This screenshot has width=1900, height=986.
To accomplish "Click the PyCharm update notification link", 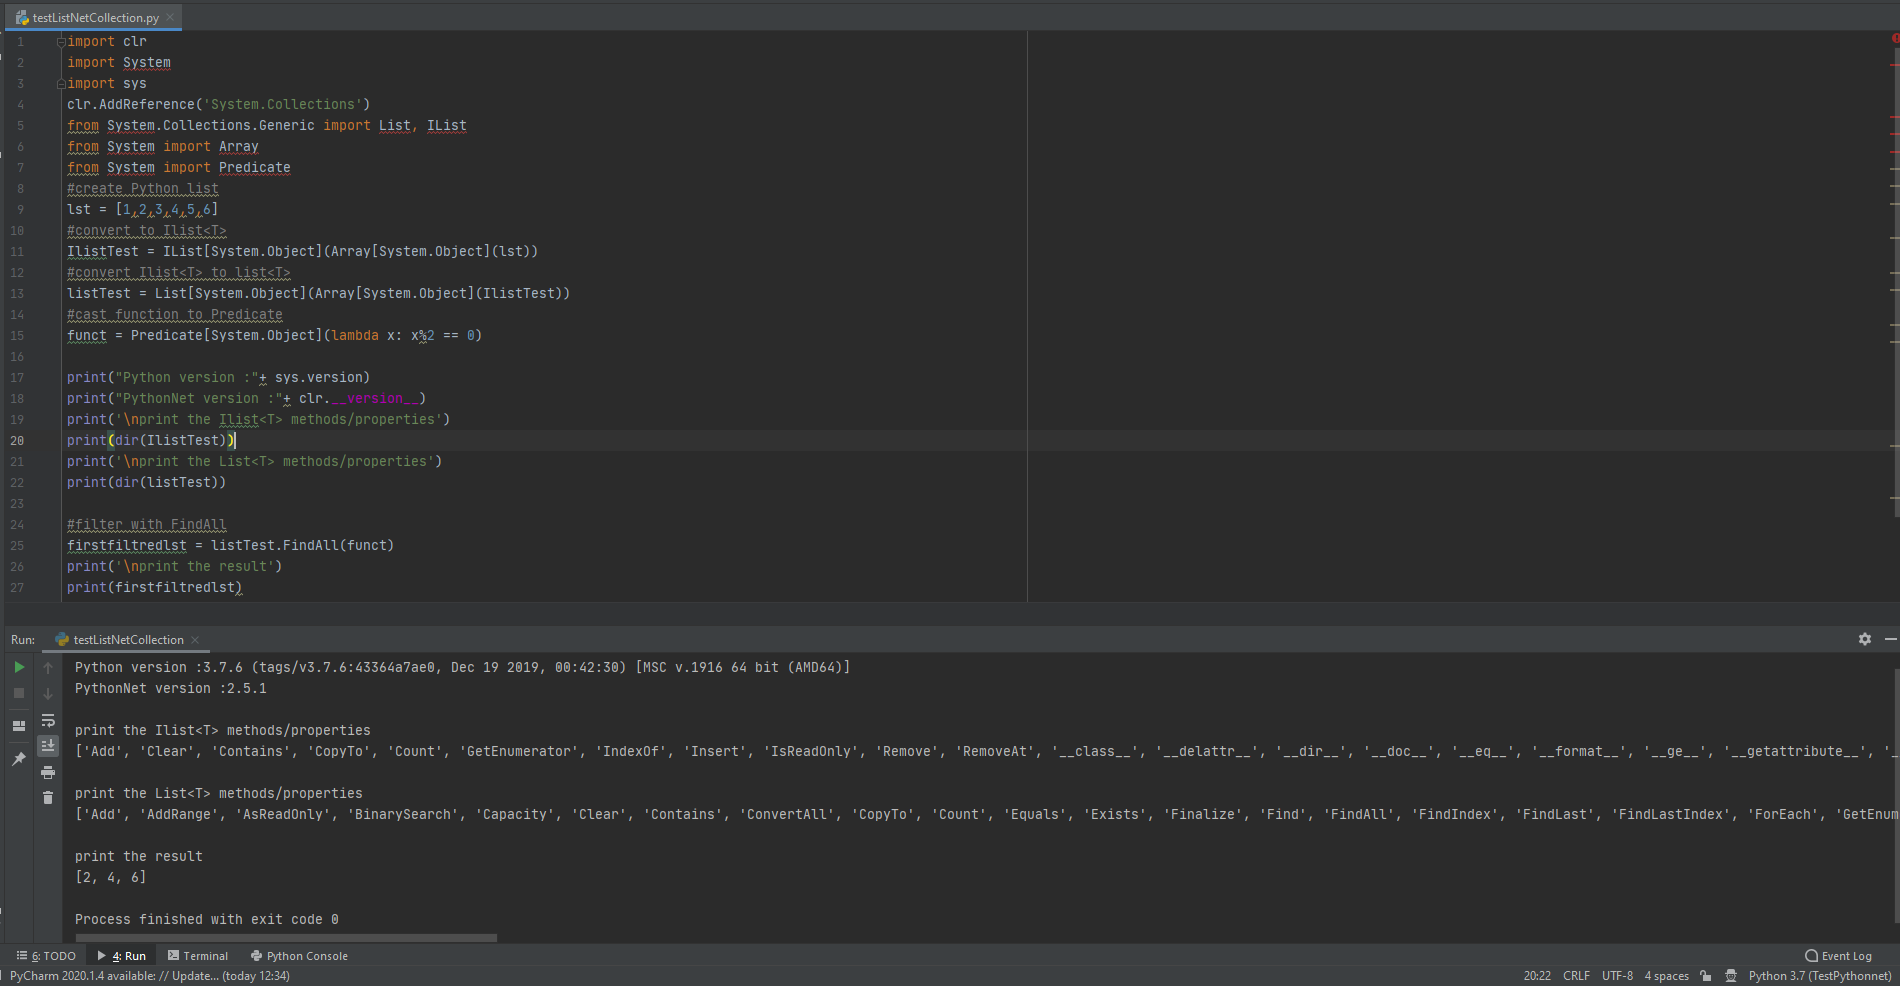I will pos(150,975).
